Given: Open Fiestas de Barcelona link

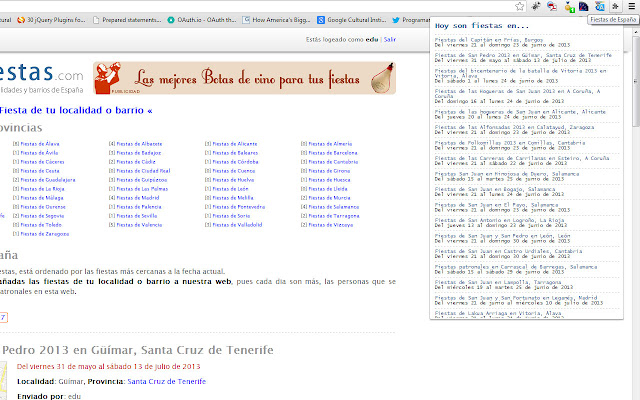Looking at the screenshot, I should click(x=333, y=153).
